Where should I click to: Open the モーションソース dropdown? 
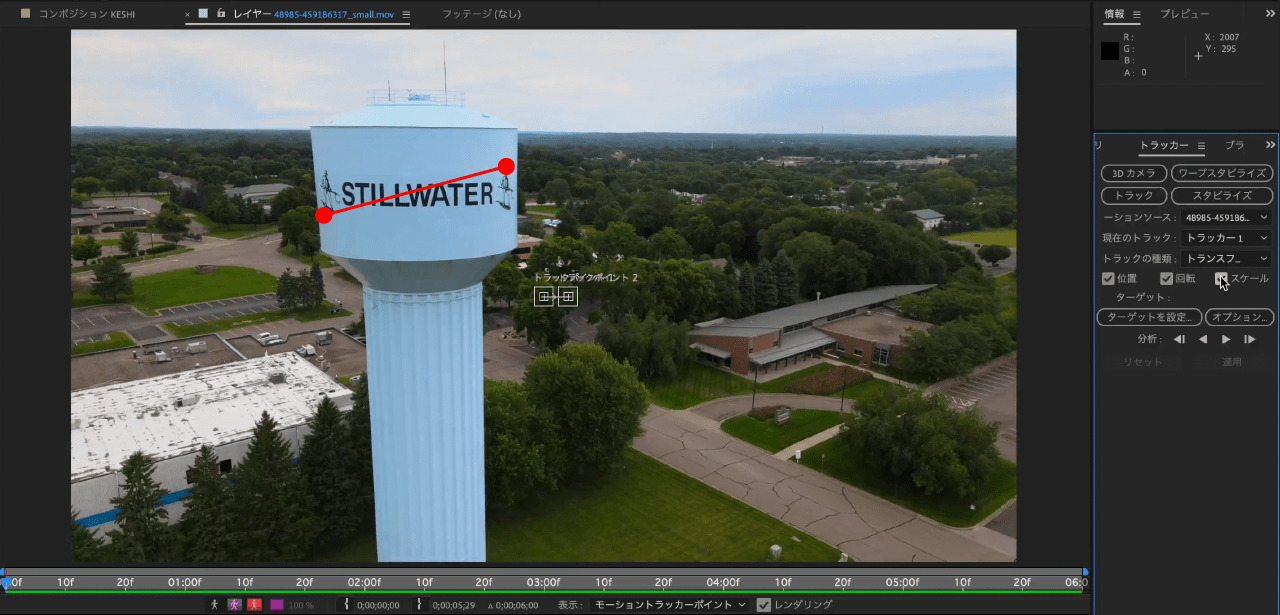tap(1226, 217)
